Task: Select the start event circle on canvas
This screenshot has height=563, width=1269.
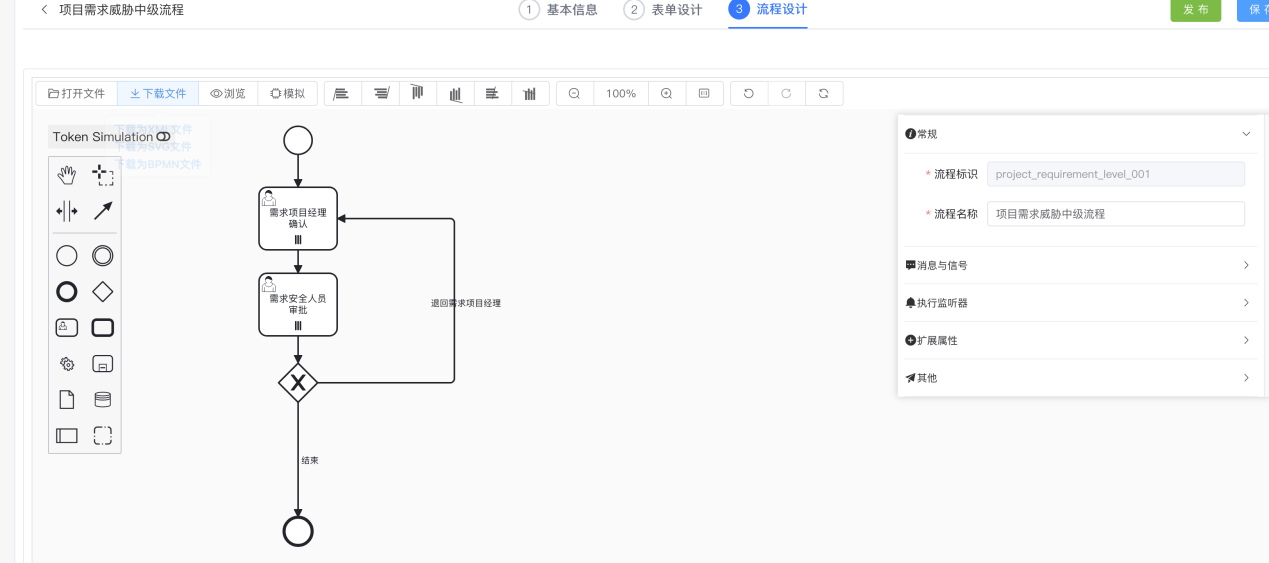Action: [298, 140]
